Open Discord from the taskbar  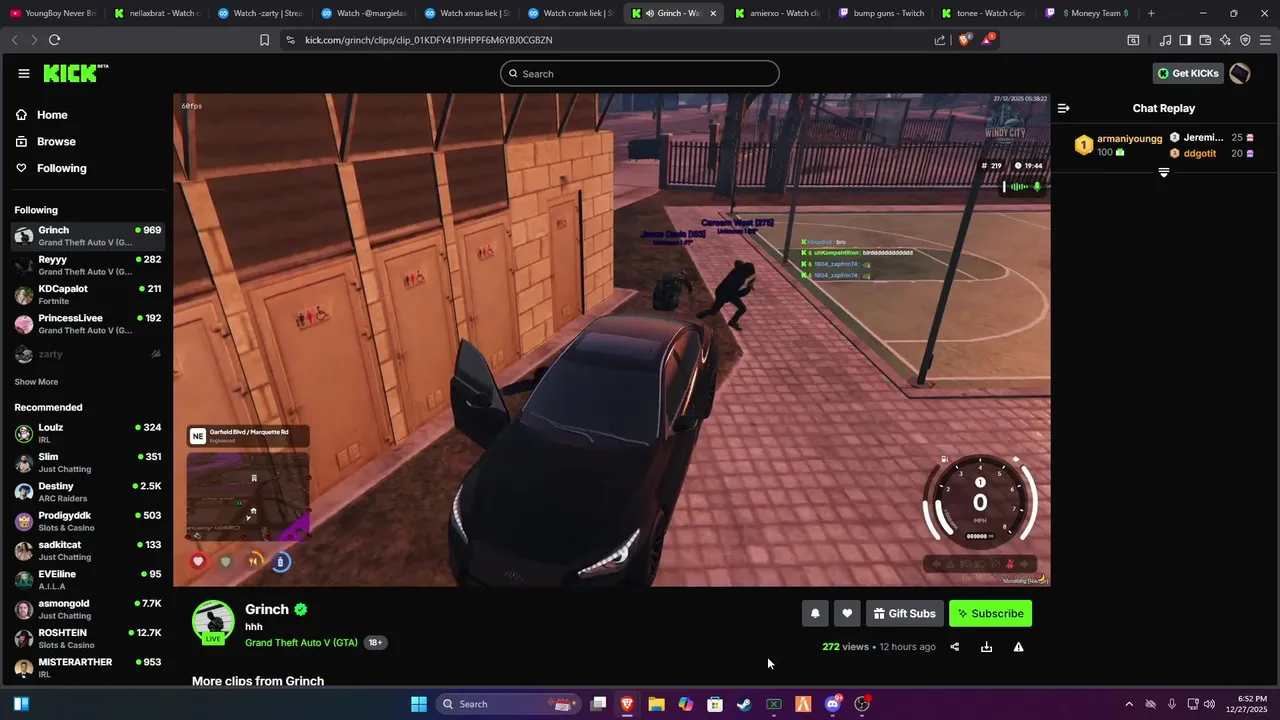click(833, 704)
